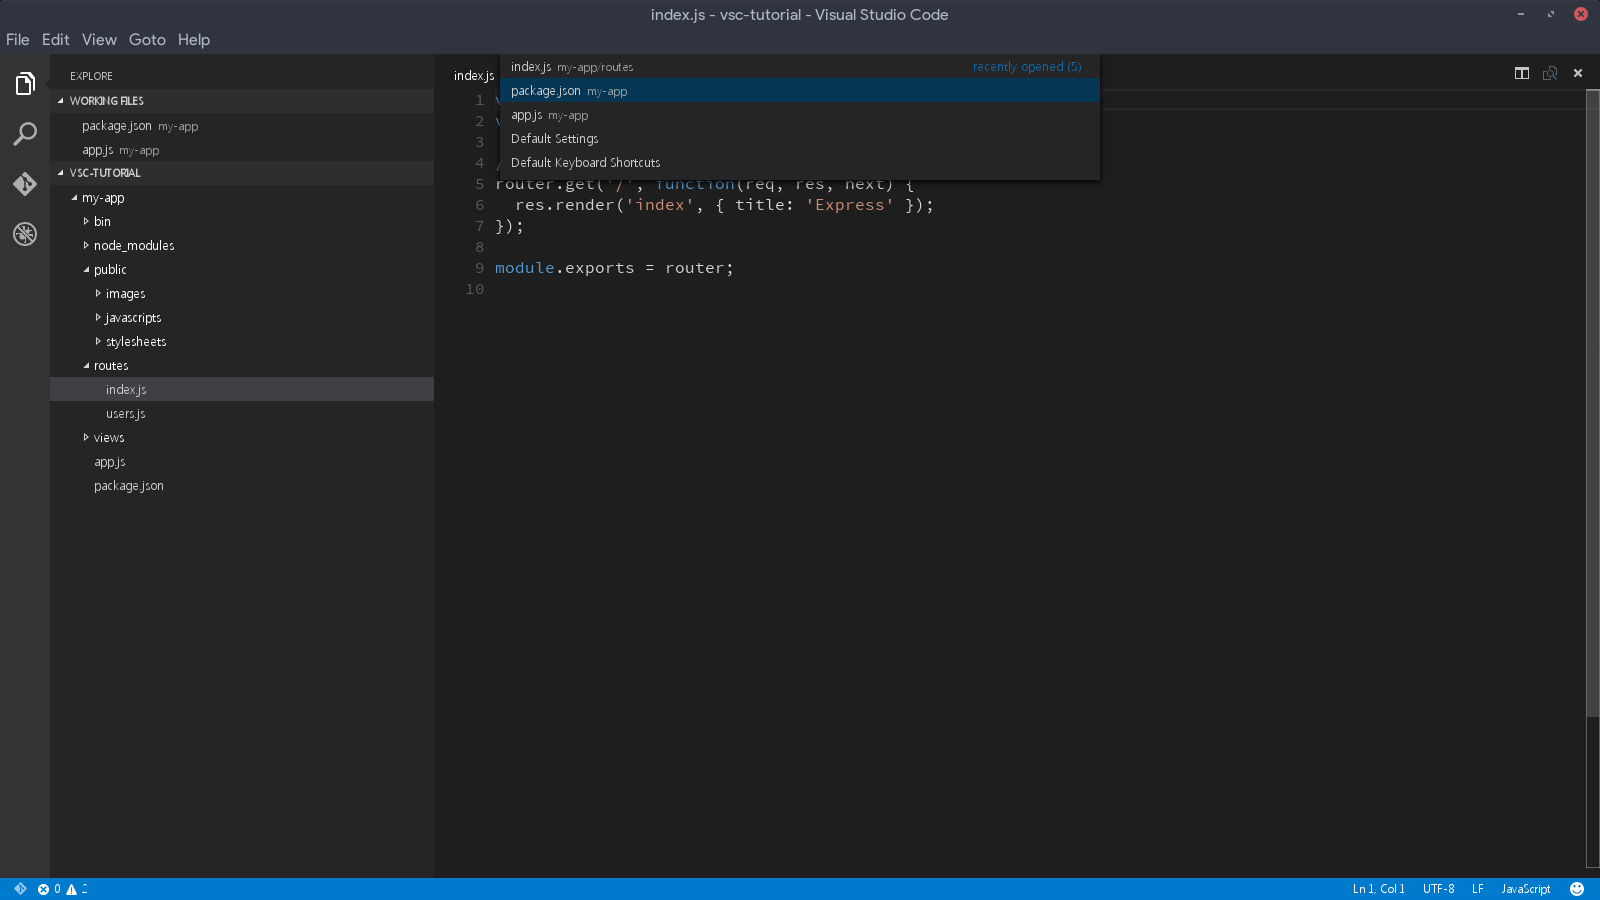Click the Ln 1, Col 1 indicator
The height and width of the screenshot is (900, 1600).
pos(1378,889)
